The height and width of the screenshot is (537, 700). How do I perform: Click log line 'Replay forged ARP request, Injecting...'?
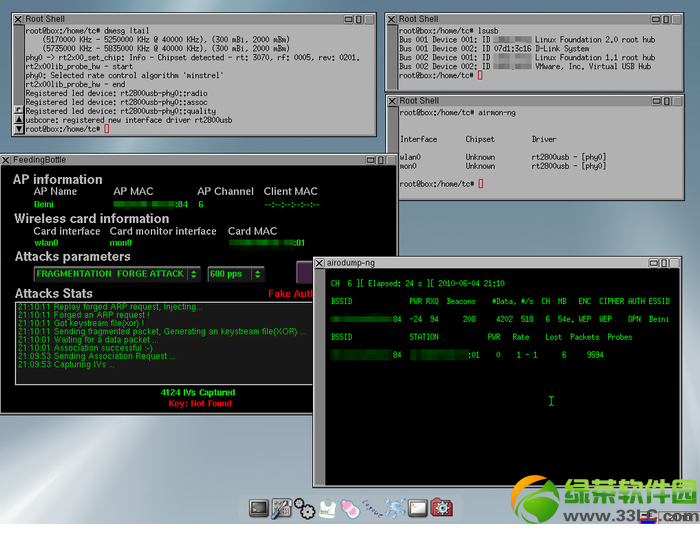(110, 307)
